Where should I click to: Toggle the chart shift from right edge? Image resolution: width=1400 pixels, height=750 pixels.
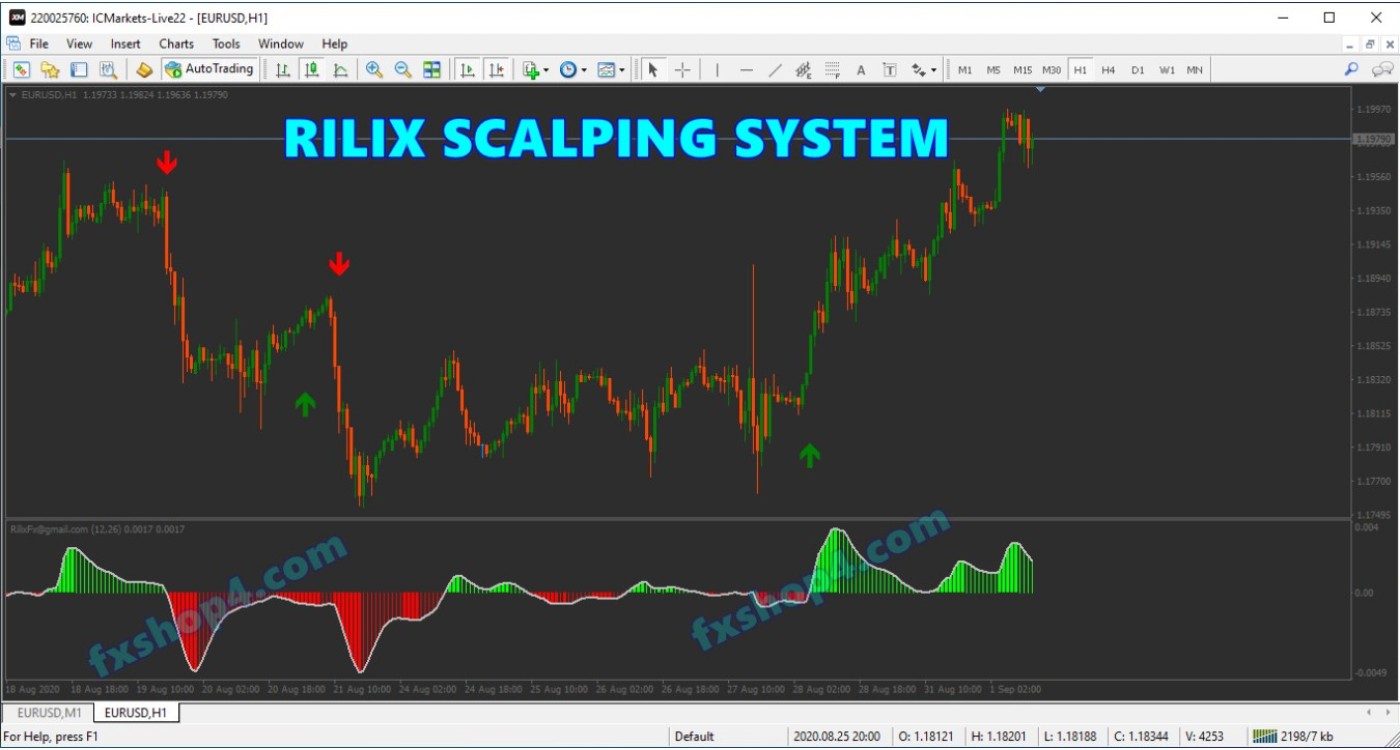[497, 69]
